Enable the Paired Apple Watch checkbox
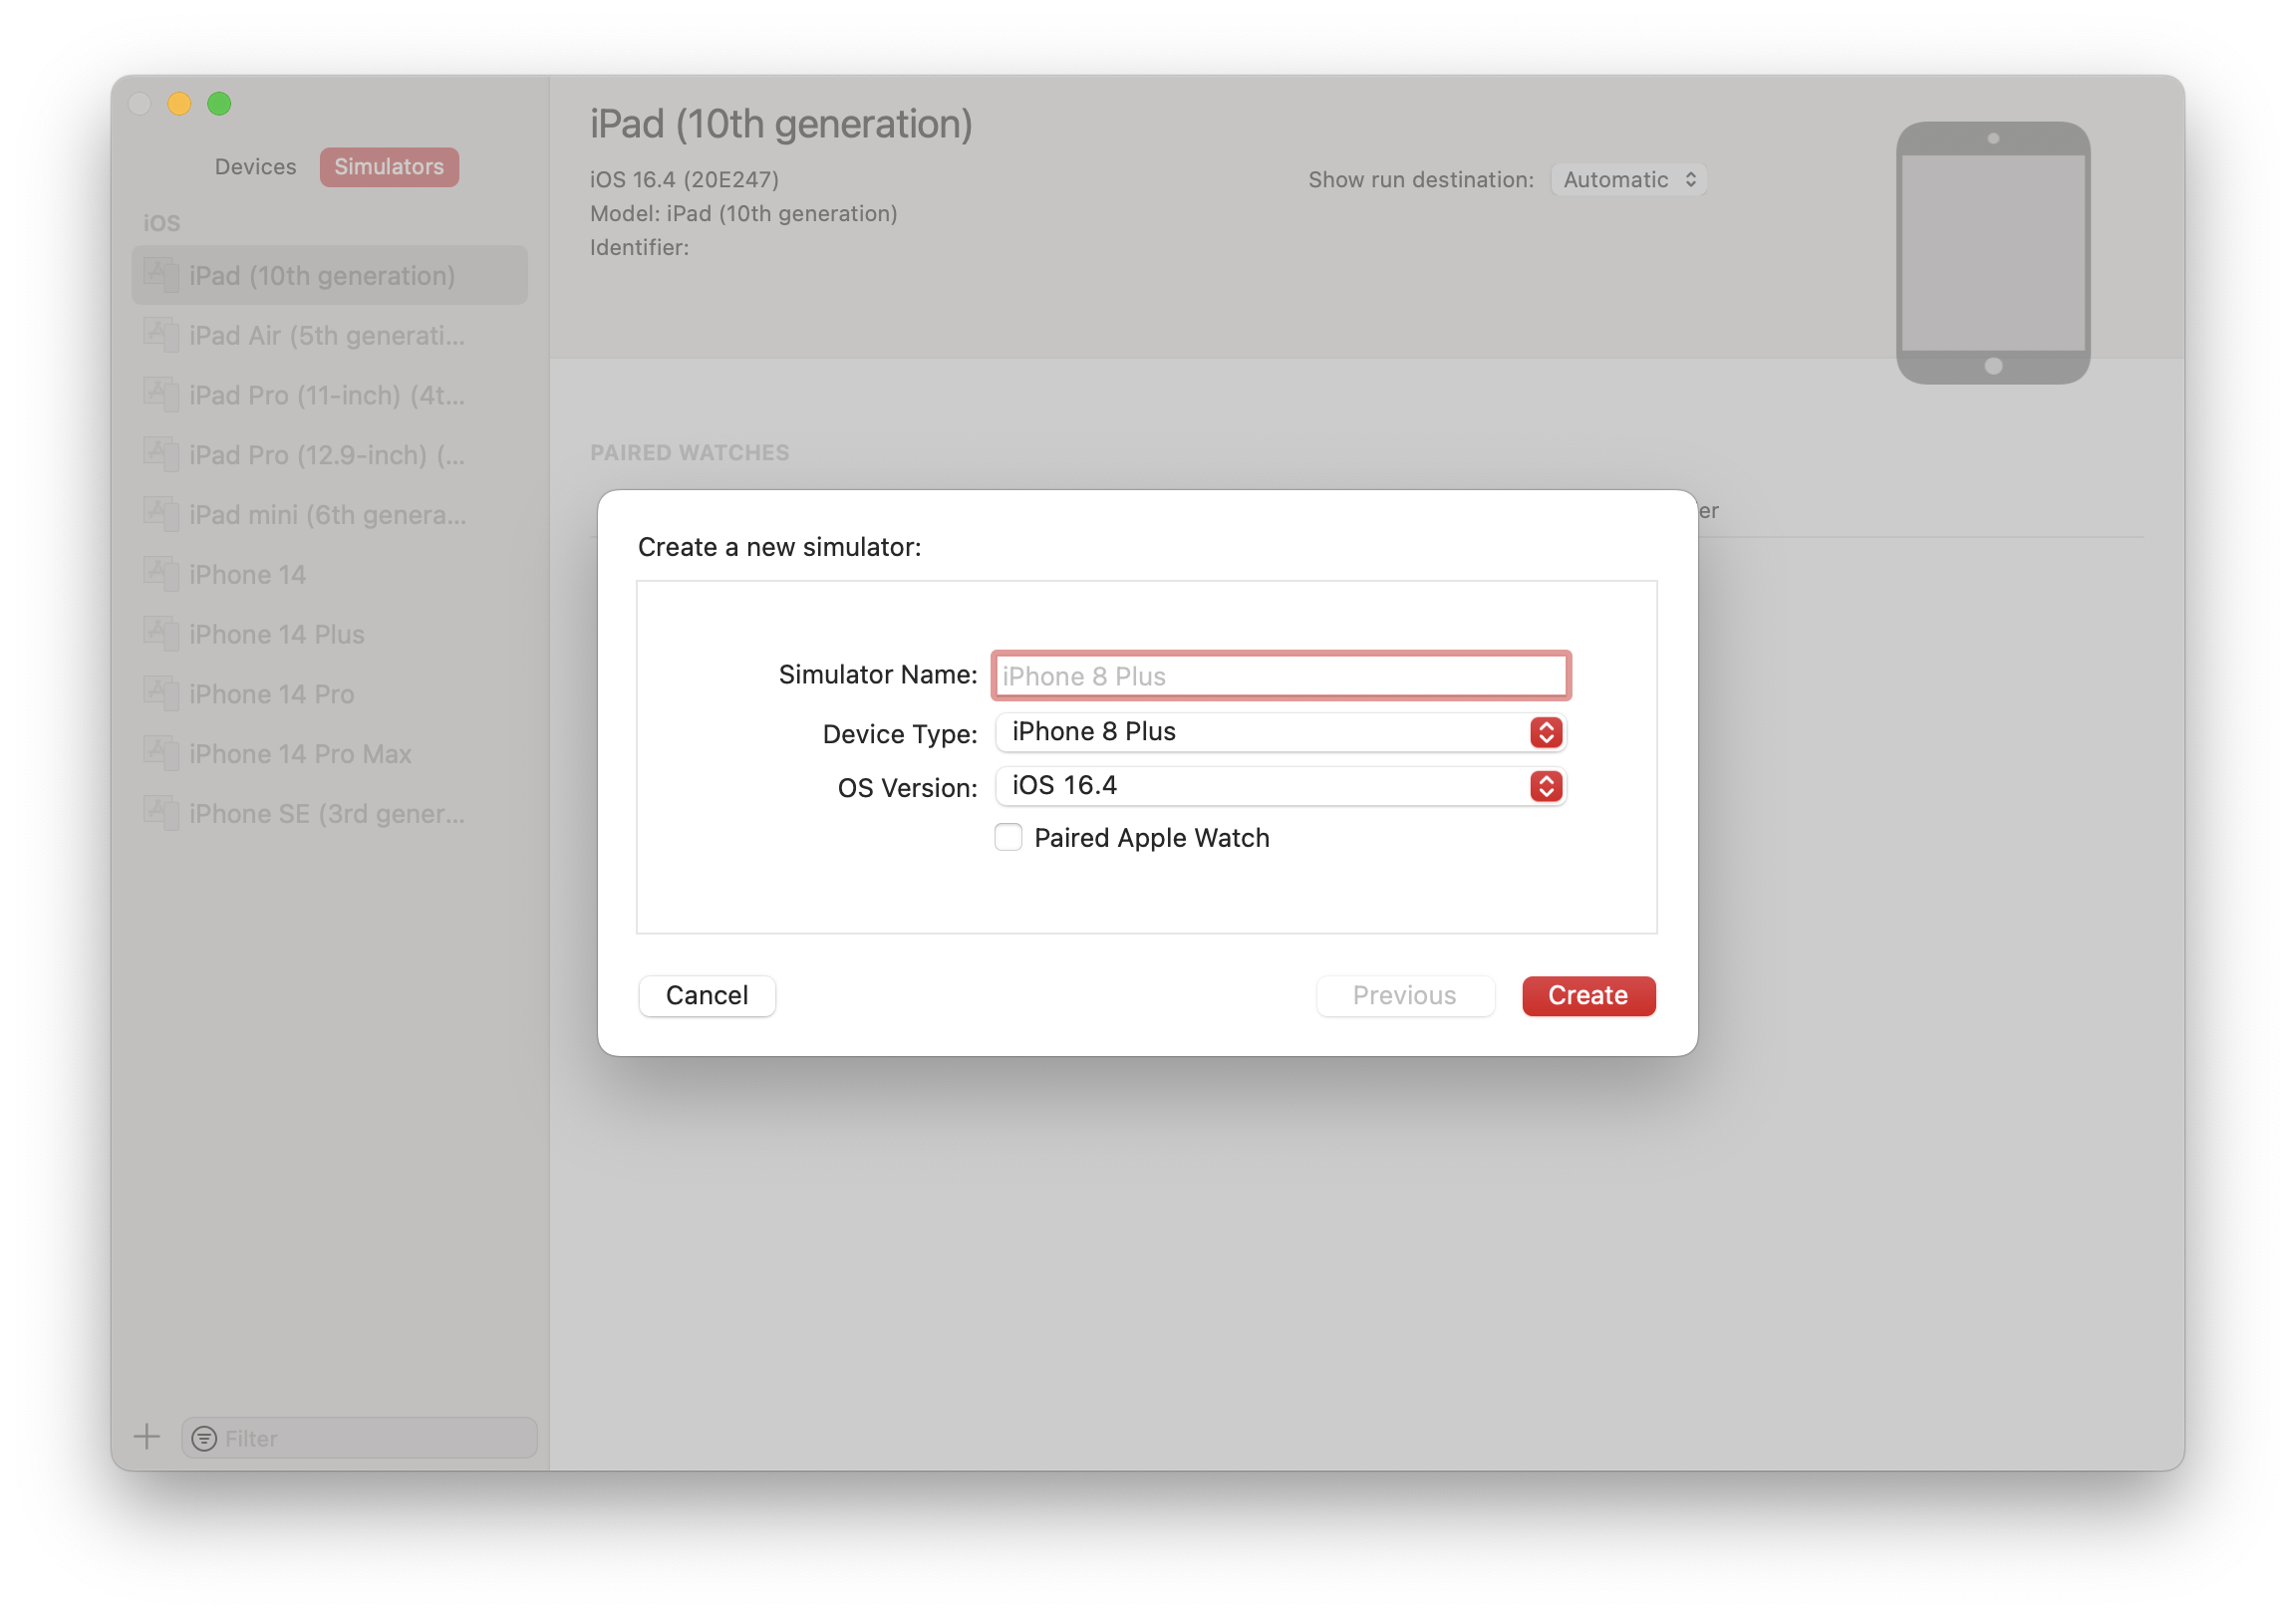The image size is (2296, 1618). [1008, 837]
